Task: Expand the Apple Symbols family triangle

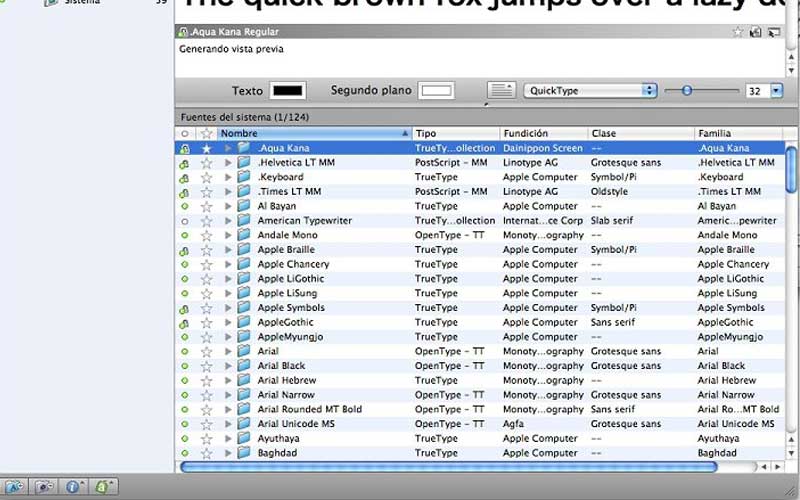Action: (x=228, y=308)
